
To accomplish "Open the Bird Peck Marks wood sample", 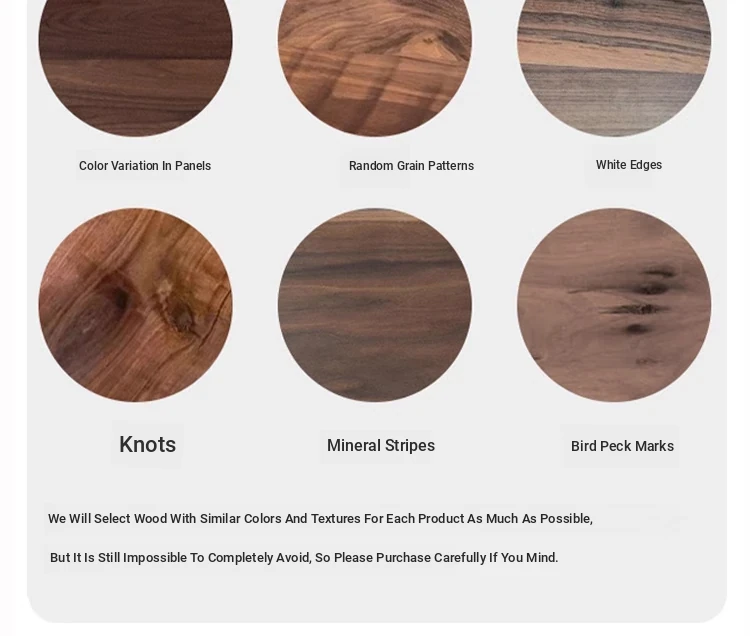I will 614,305.
